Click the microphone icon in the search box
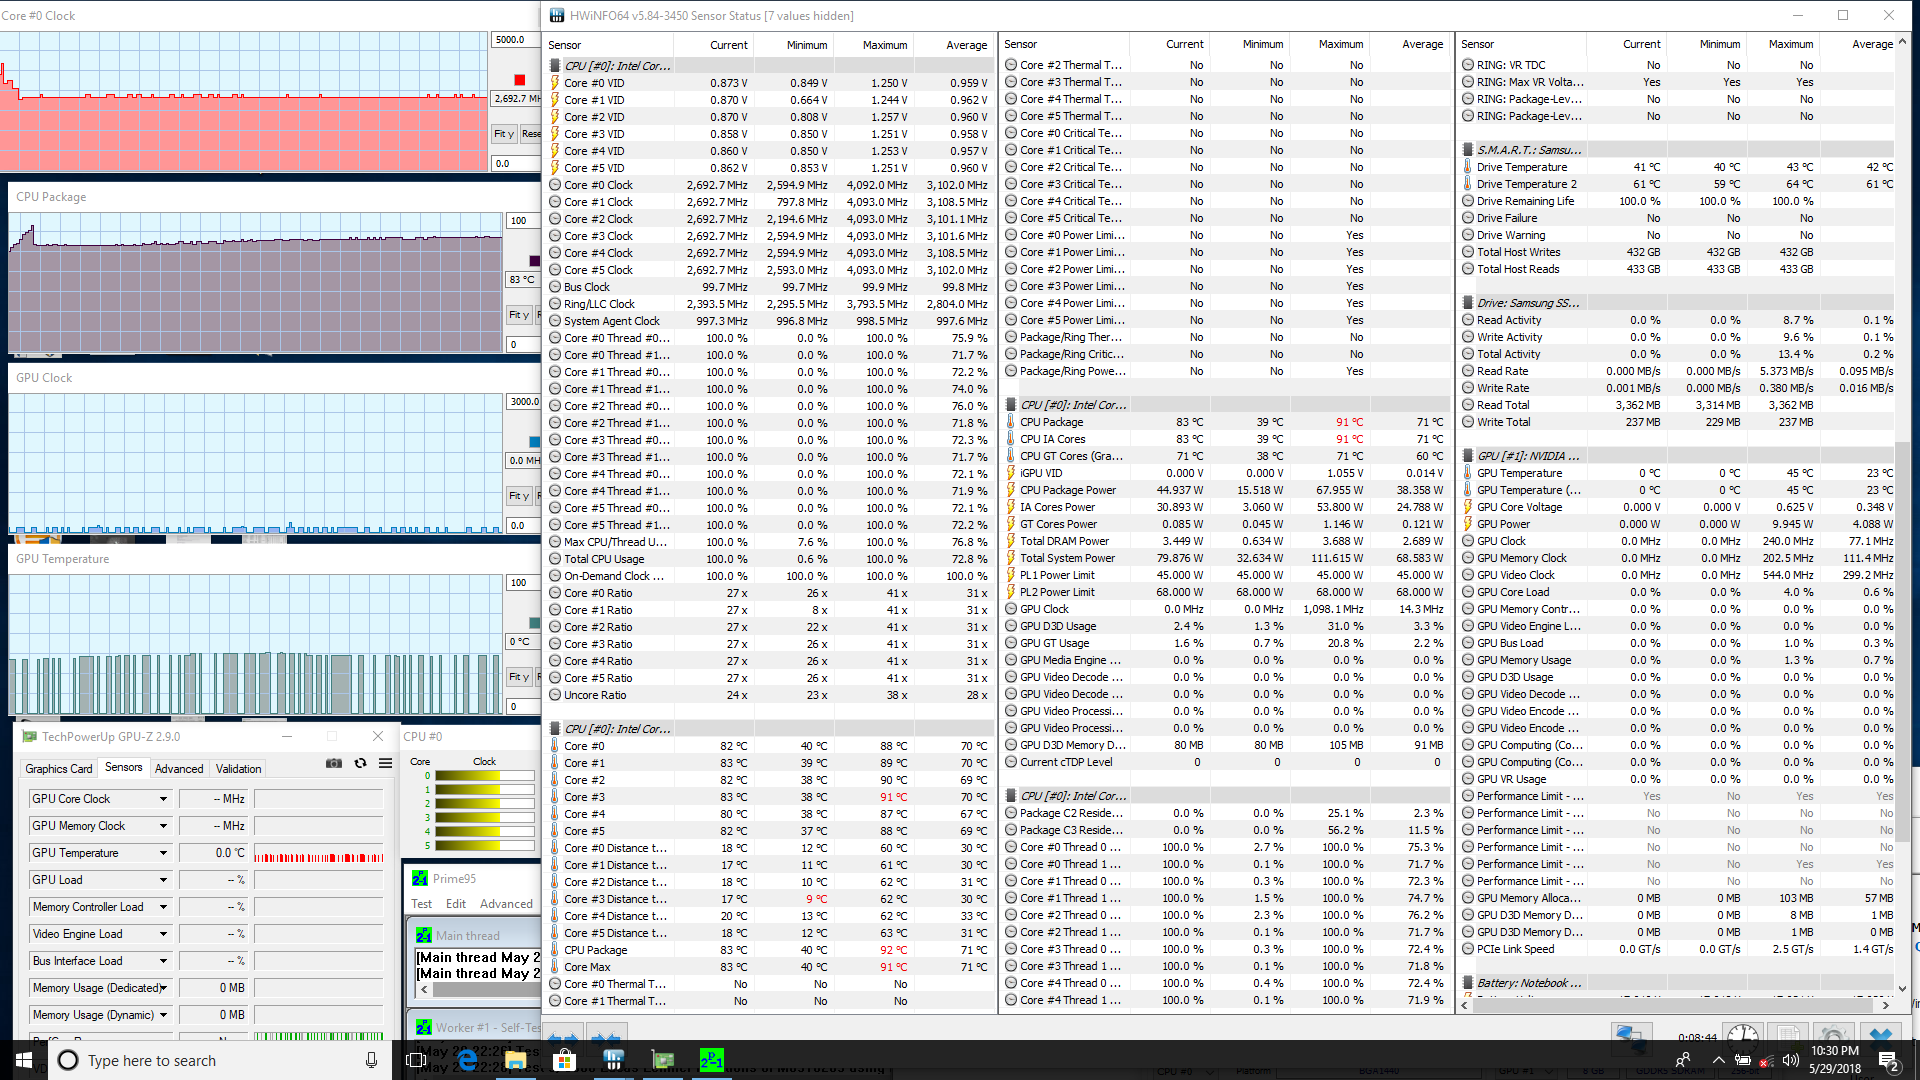Screen dimensions: 1920x1080 pyautogui.click(x=371, y=1060)
